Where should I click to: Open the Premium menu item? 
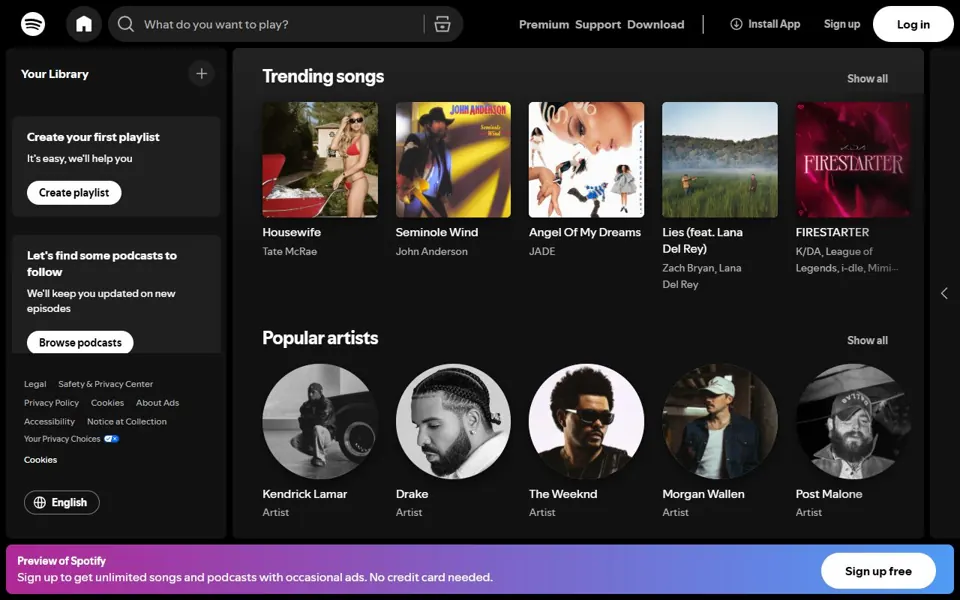[x=544, y=24]
